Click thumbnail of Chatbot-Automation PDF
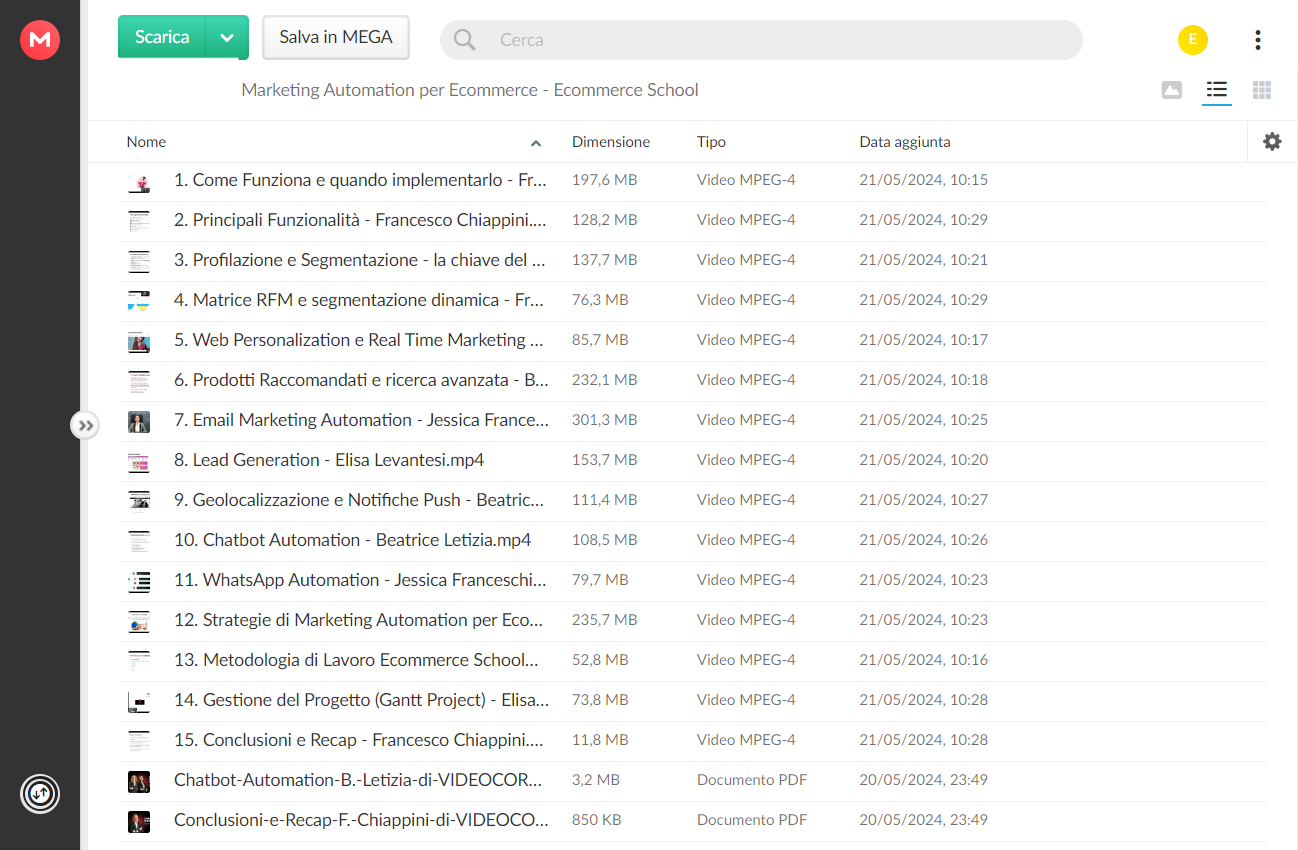The height and width of the screenshot is (850, 1298). click(x=139, y=782)
